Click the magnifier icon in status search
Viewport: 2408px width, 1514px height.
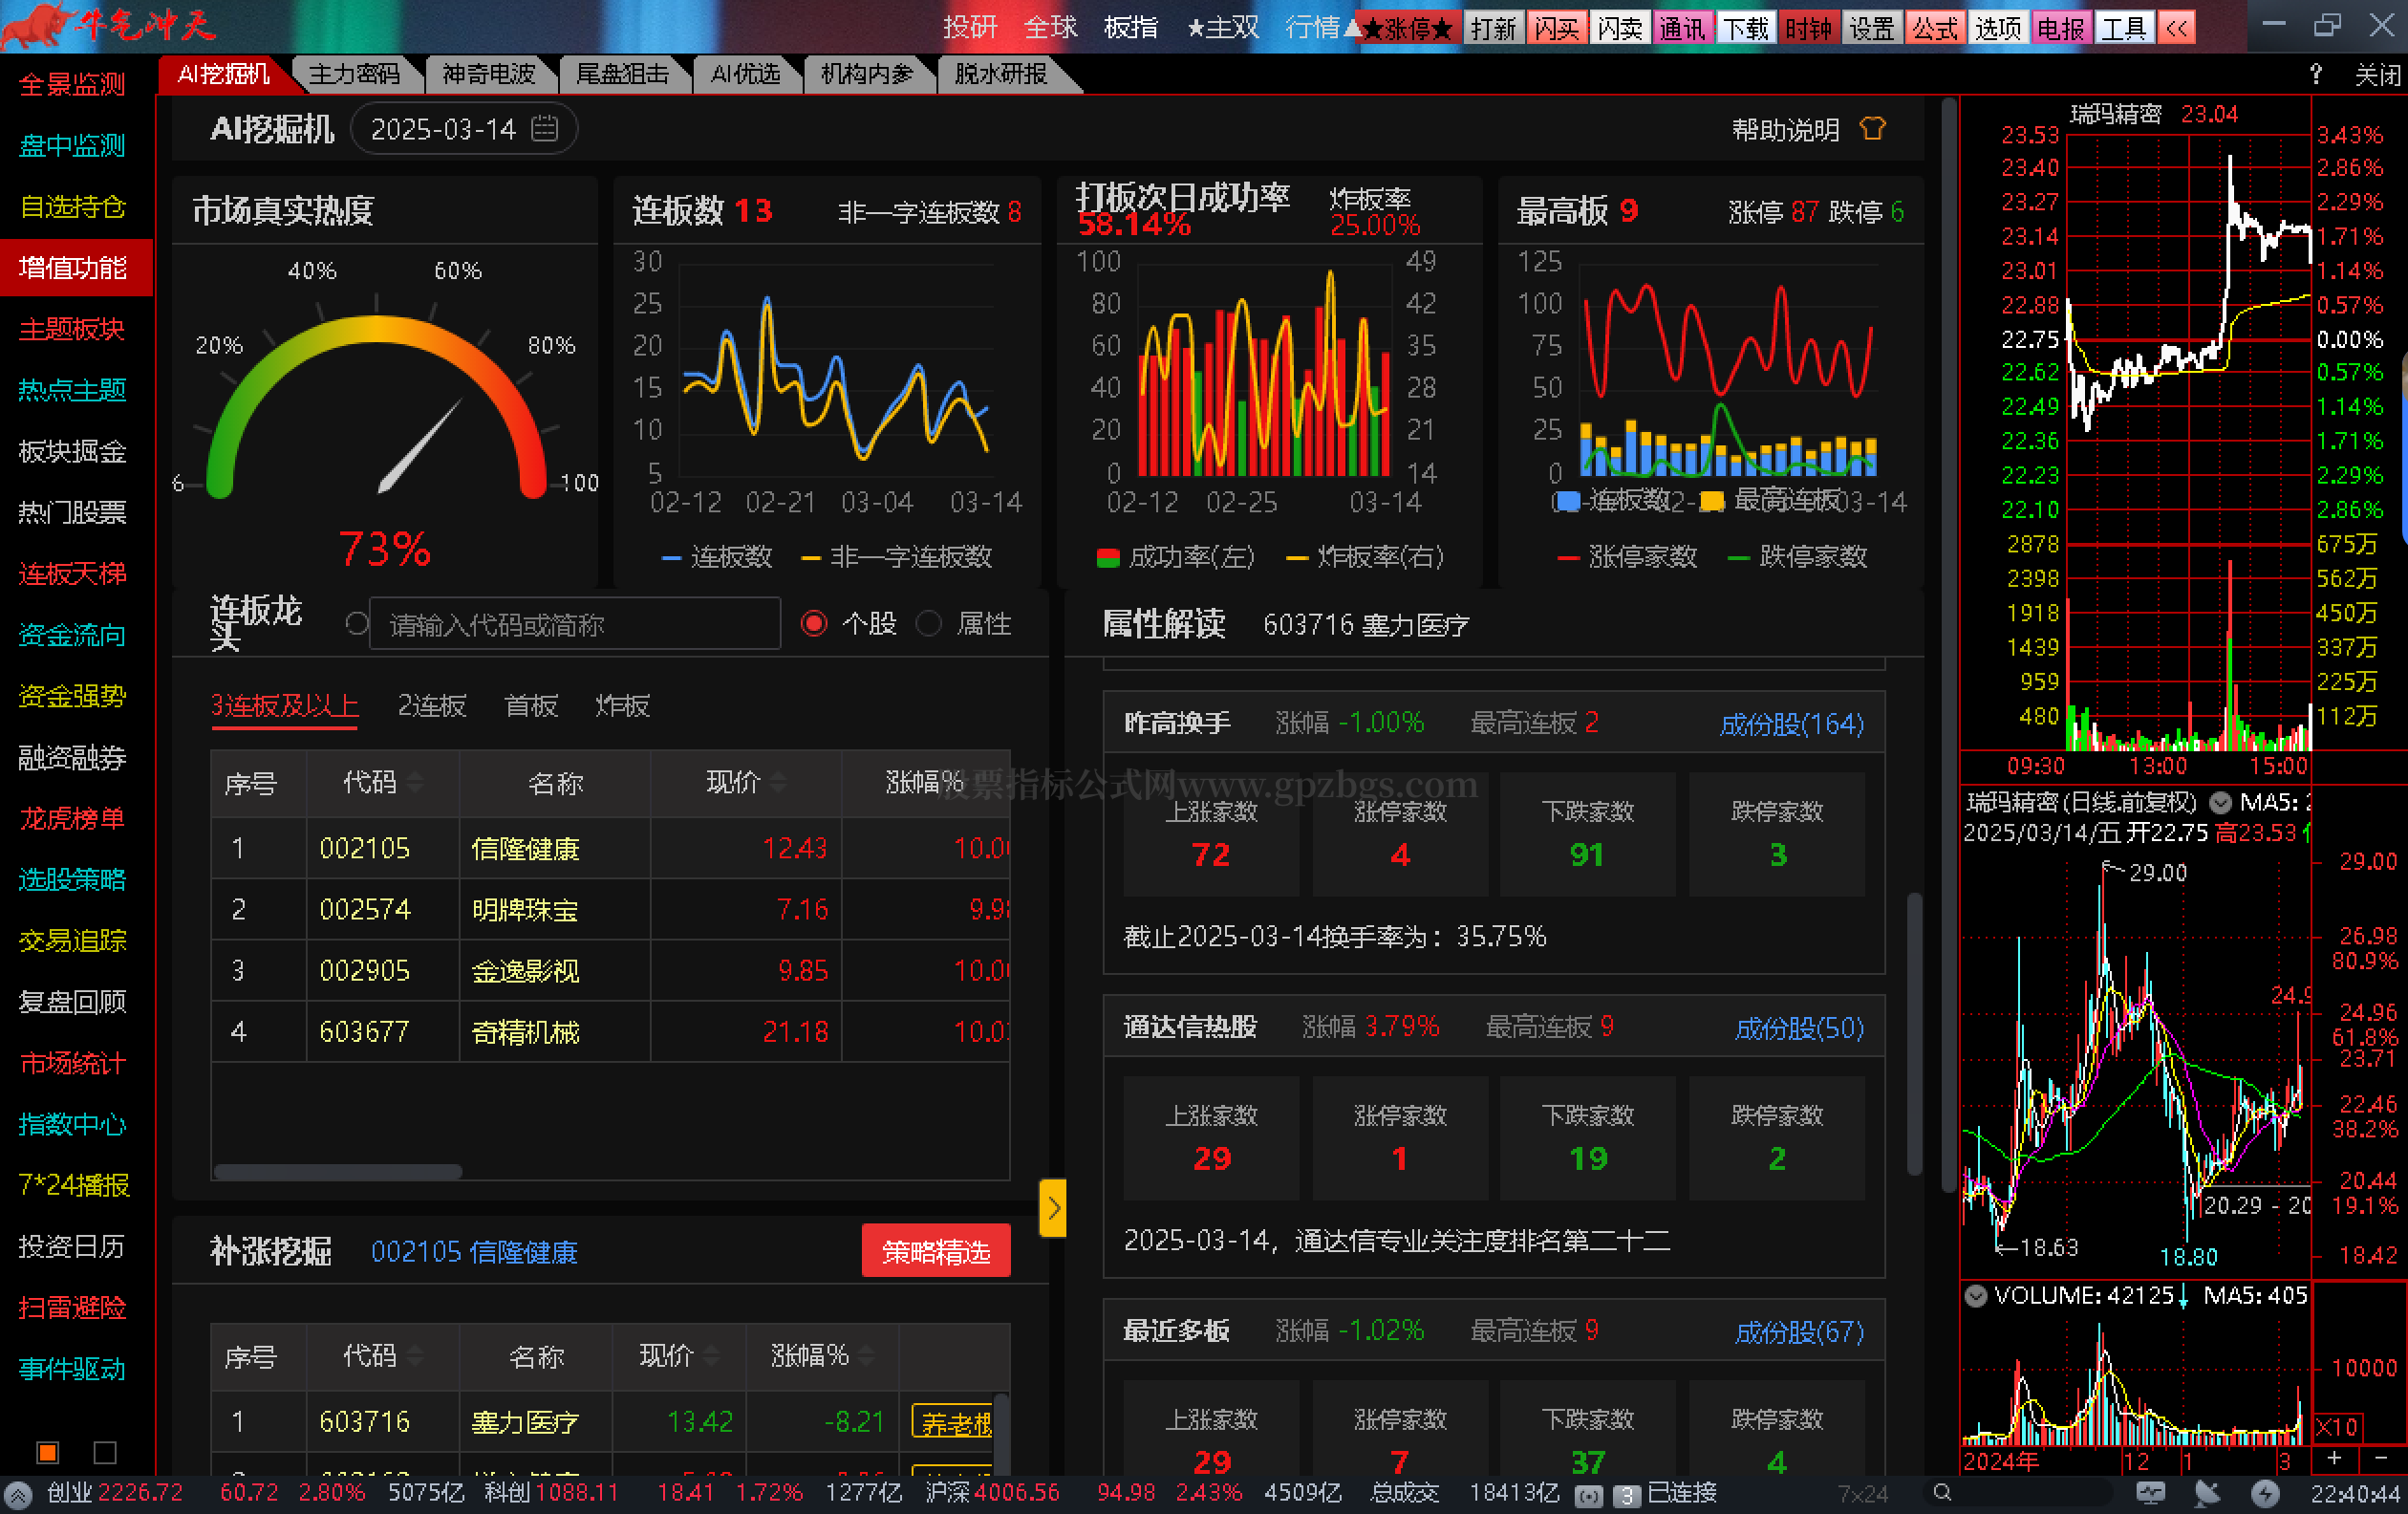(1942, 1492)
